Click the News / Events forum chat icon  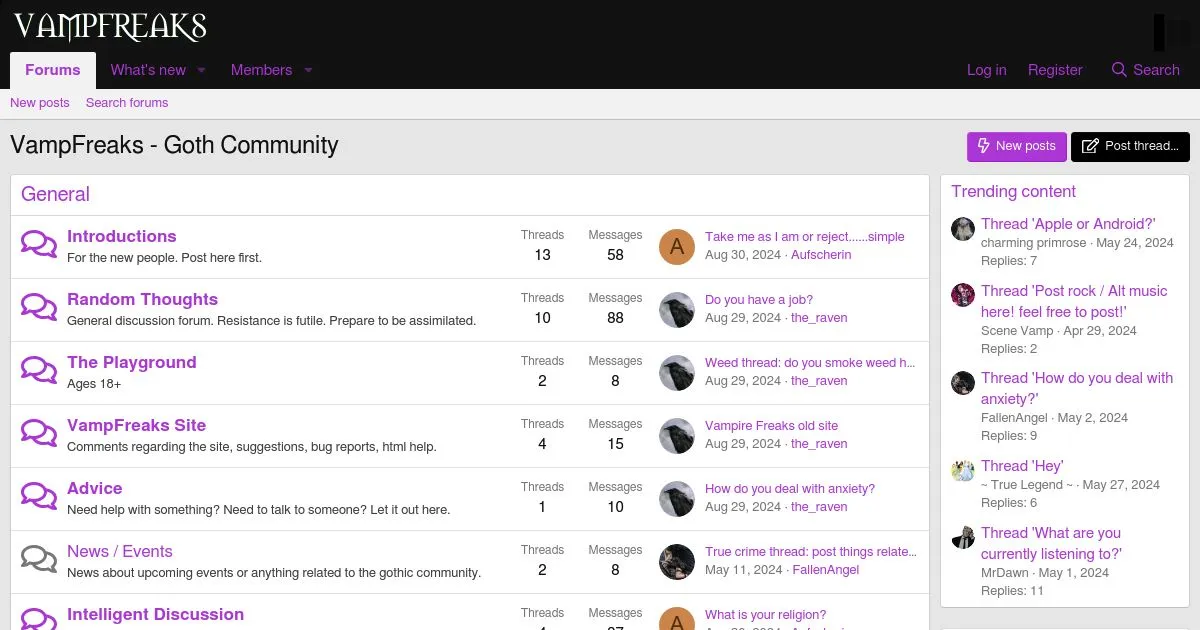(x=39, y=560)
